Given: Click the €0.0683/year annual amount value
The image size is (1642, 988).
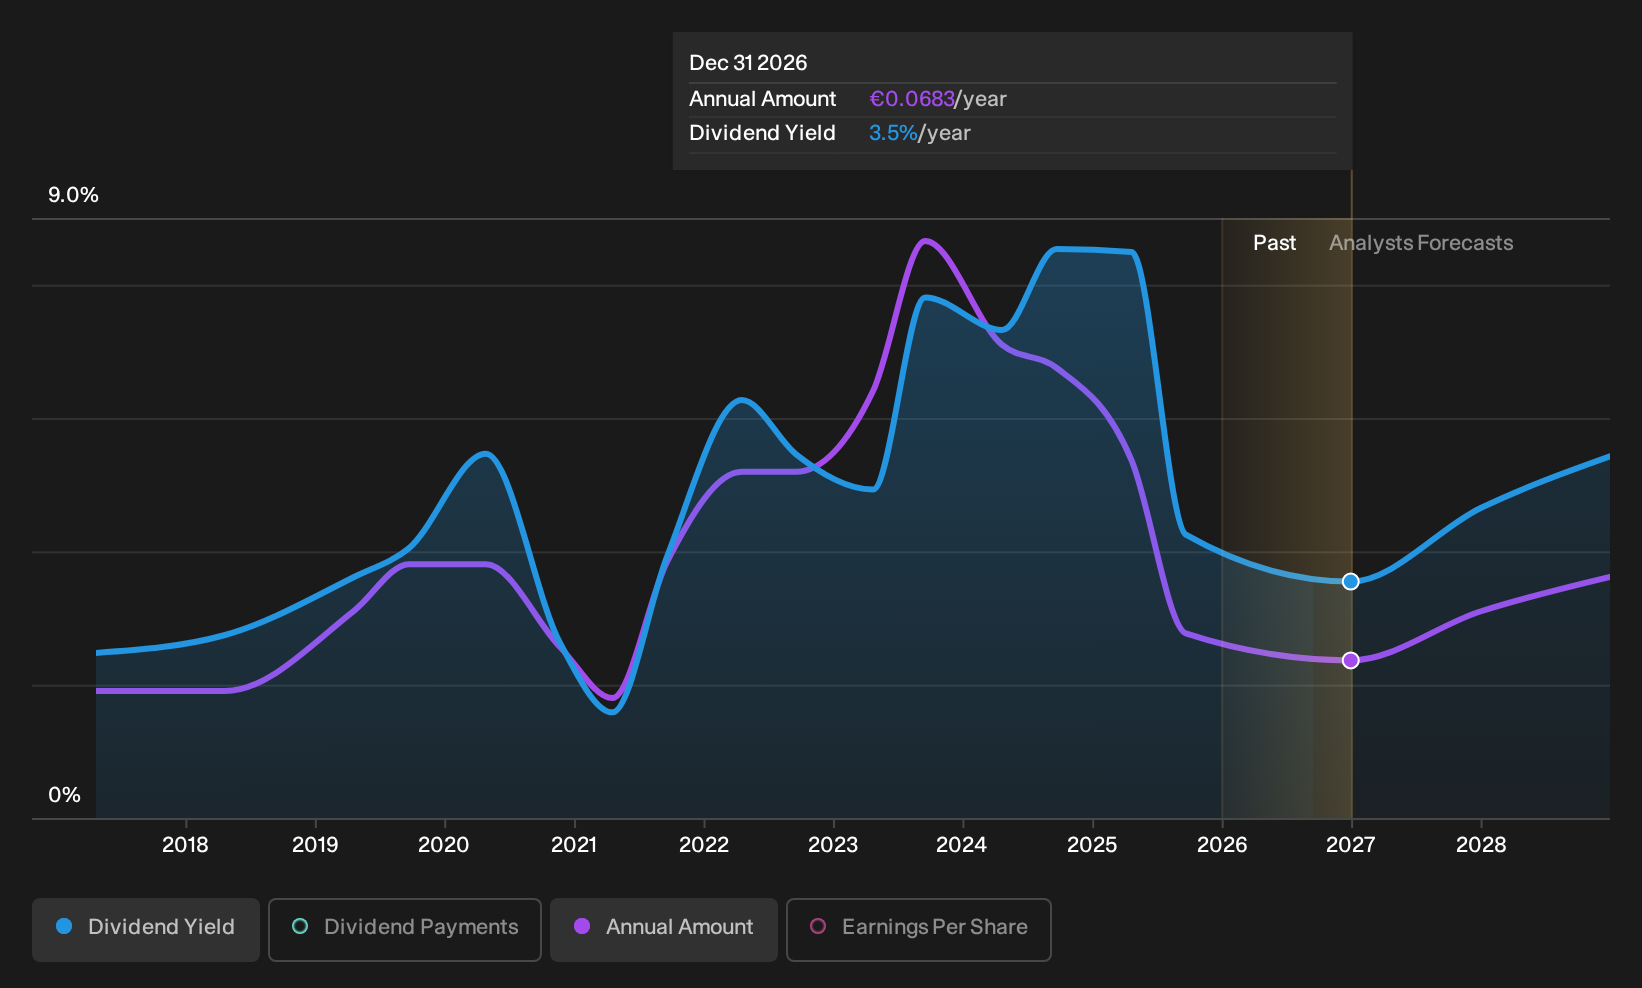Looking at the screenshot, I should [x=938, y=99].
